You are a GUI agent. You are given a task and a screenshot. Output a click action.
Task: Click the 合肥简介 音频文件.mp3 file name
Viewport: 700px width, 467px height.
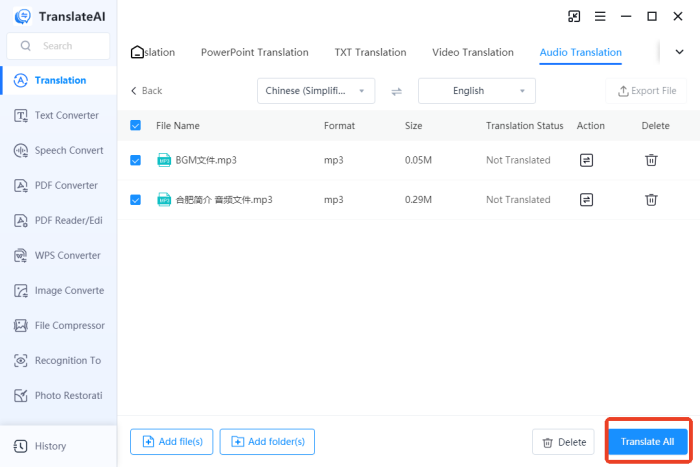pyautogui.click(x=224, y=200)
